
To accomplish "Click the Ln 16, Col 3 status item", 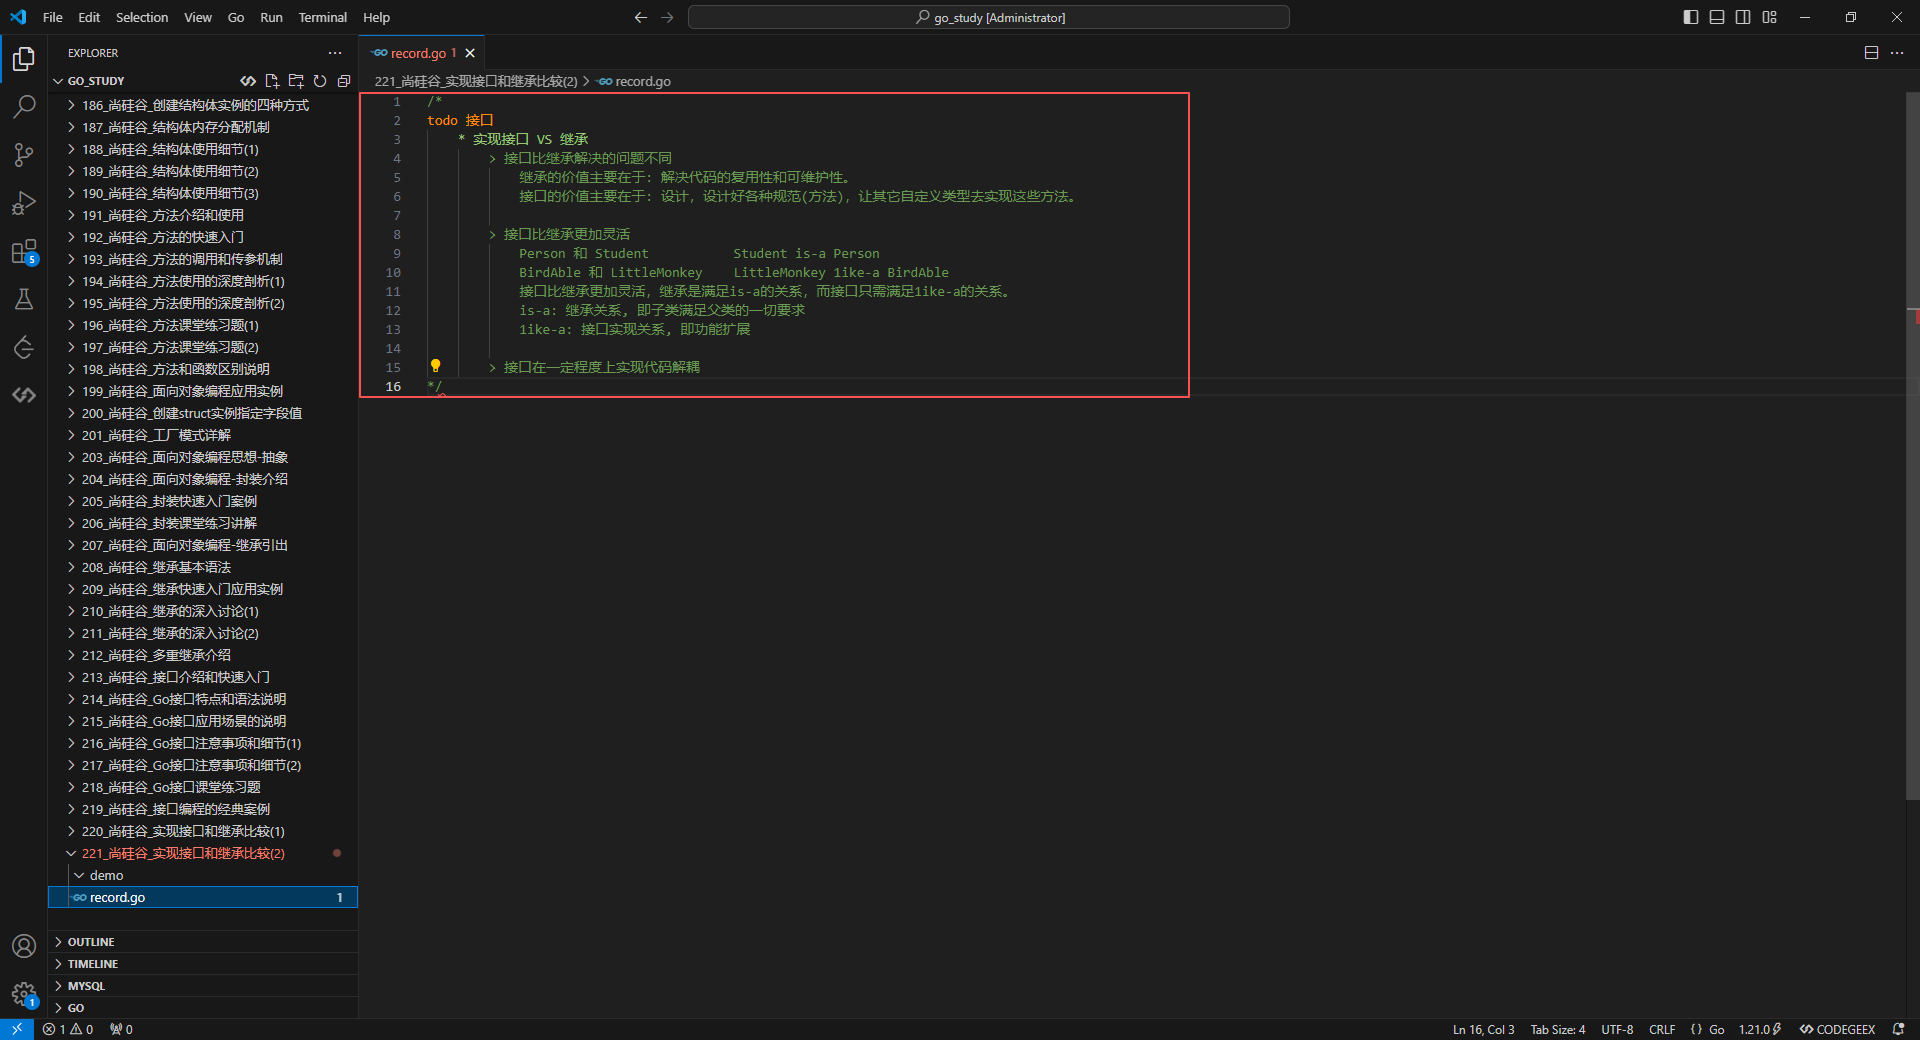I will pyautogui.click(x=1483, y=1029).
